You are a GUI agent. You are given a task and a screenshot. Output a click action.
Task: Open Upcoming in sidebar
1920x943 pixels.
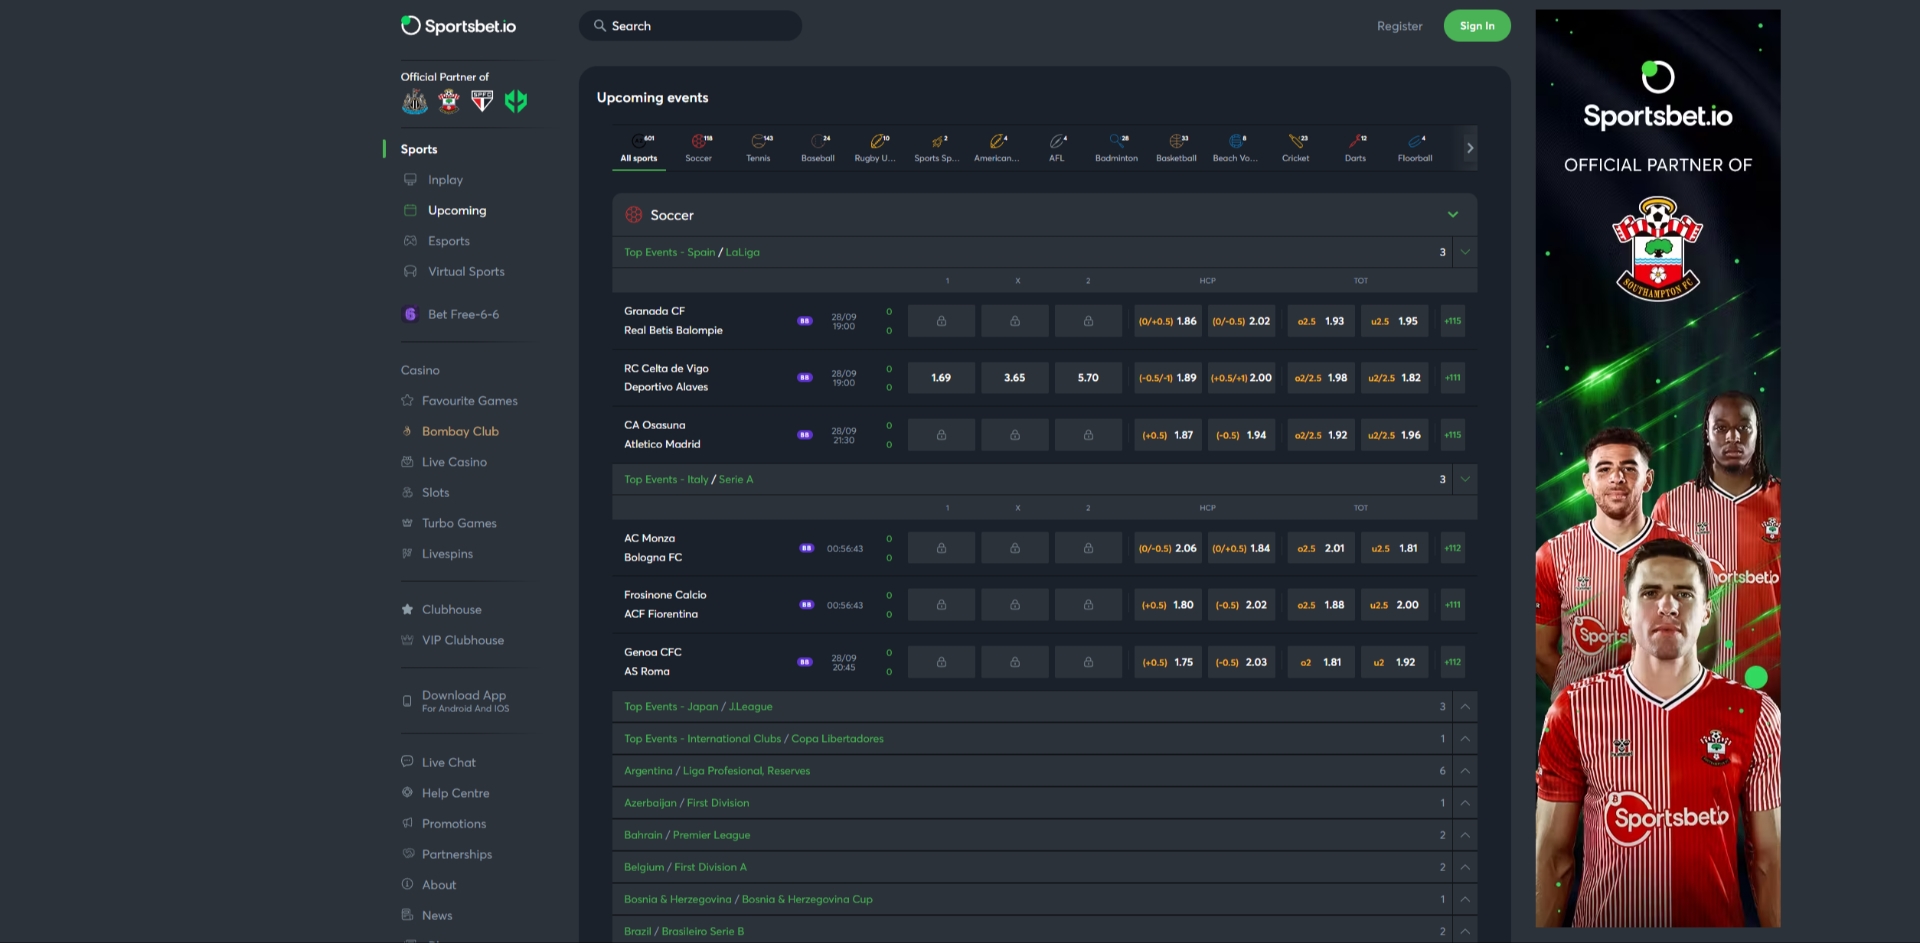(x=457, y=210)
